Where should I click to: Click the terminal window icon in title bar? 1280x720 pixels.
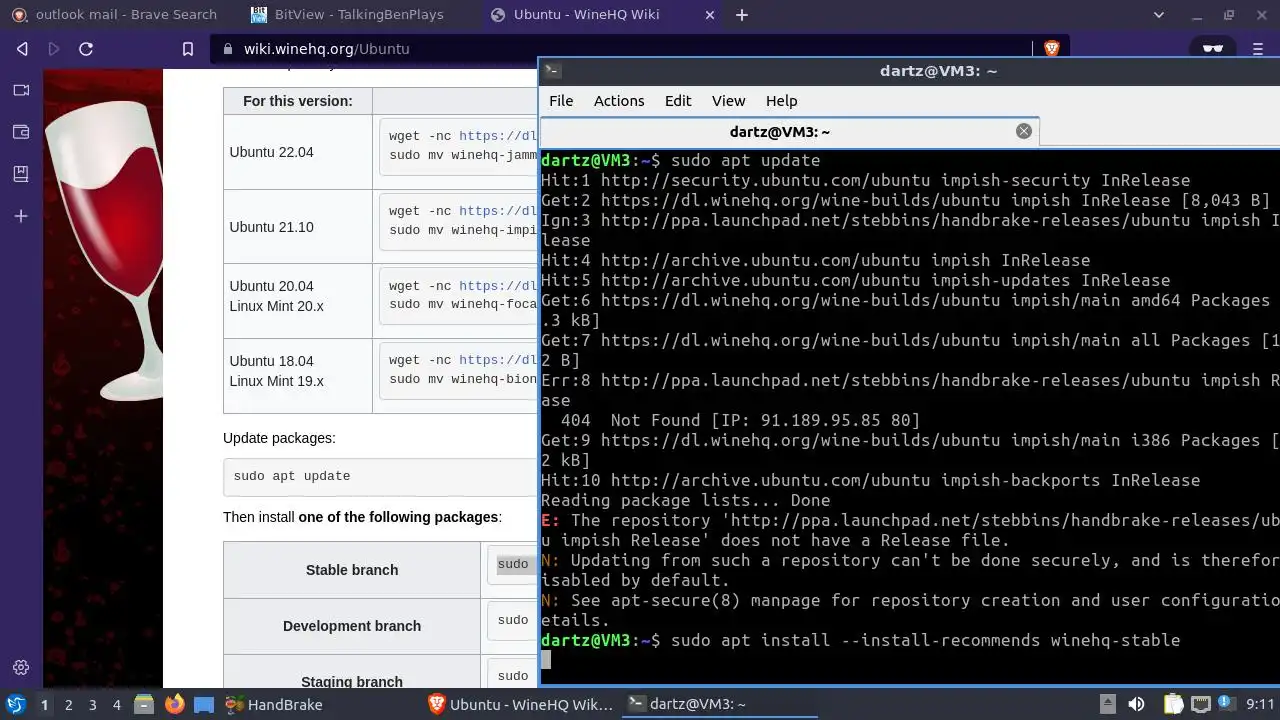click(x=552, y=70)
